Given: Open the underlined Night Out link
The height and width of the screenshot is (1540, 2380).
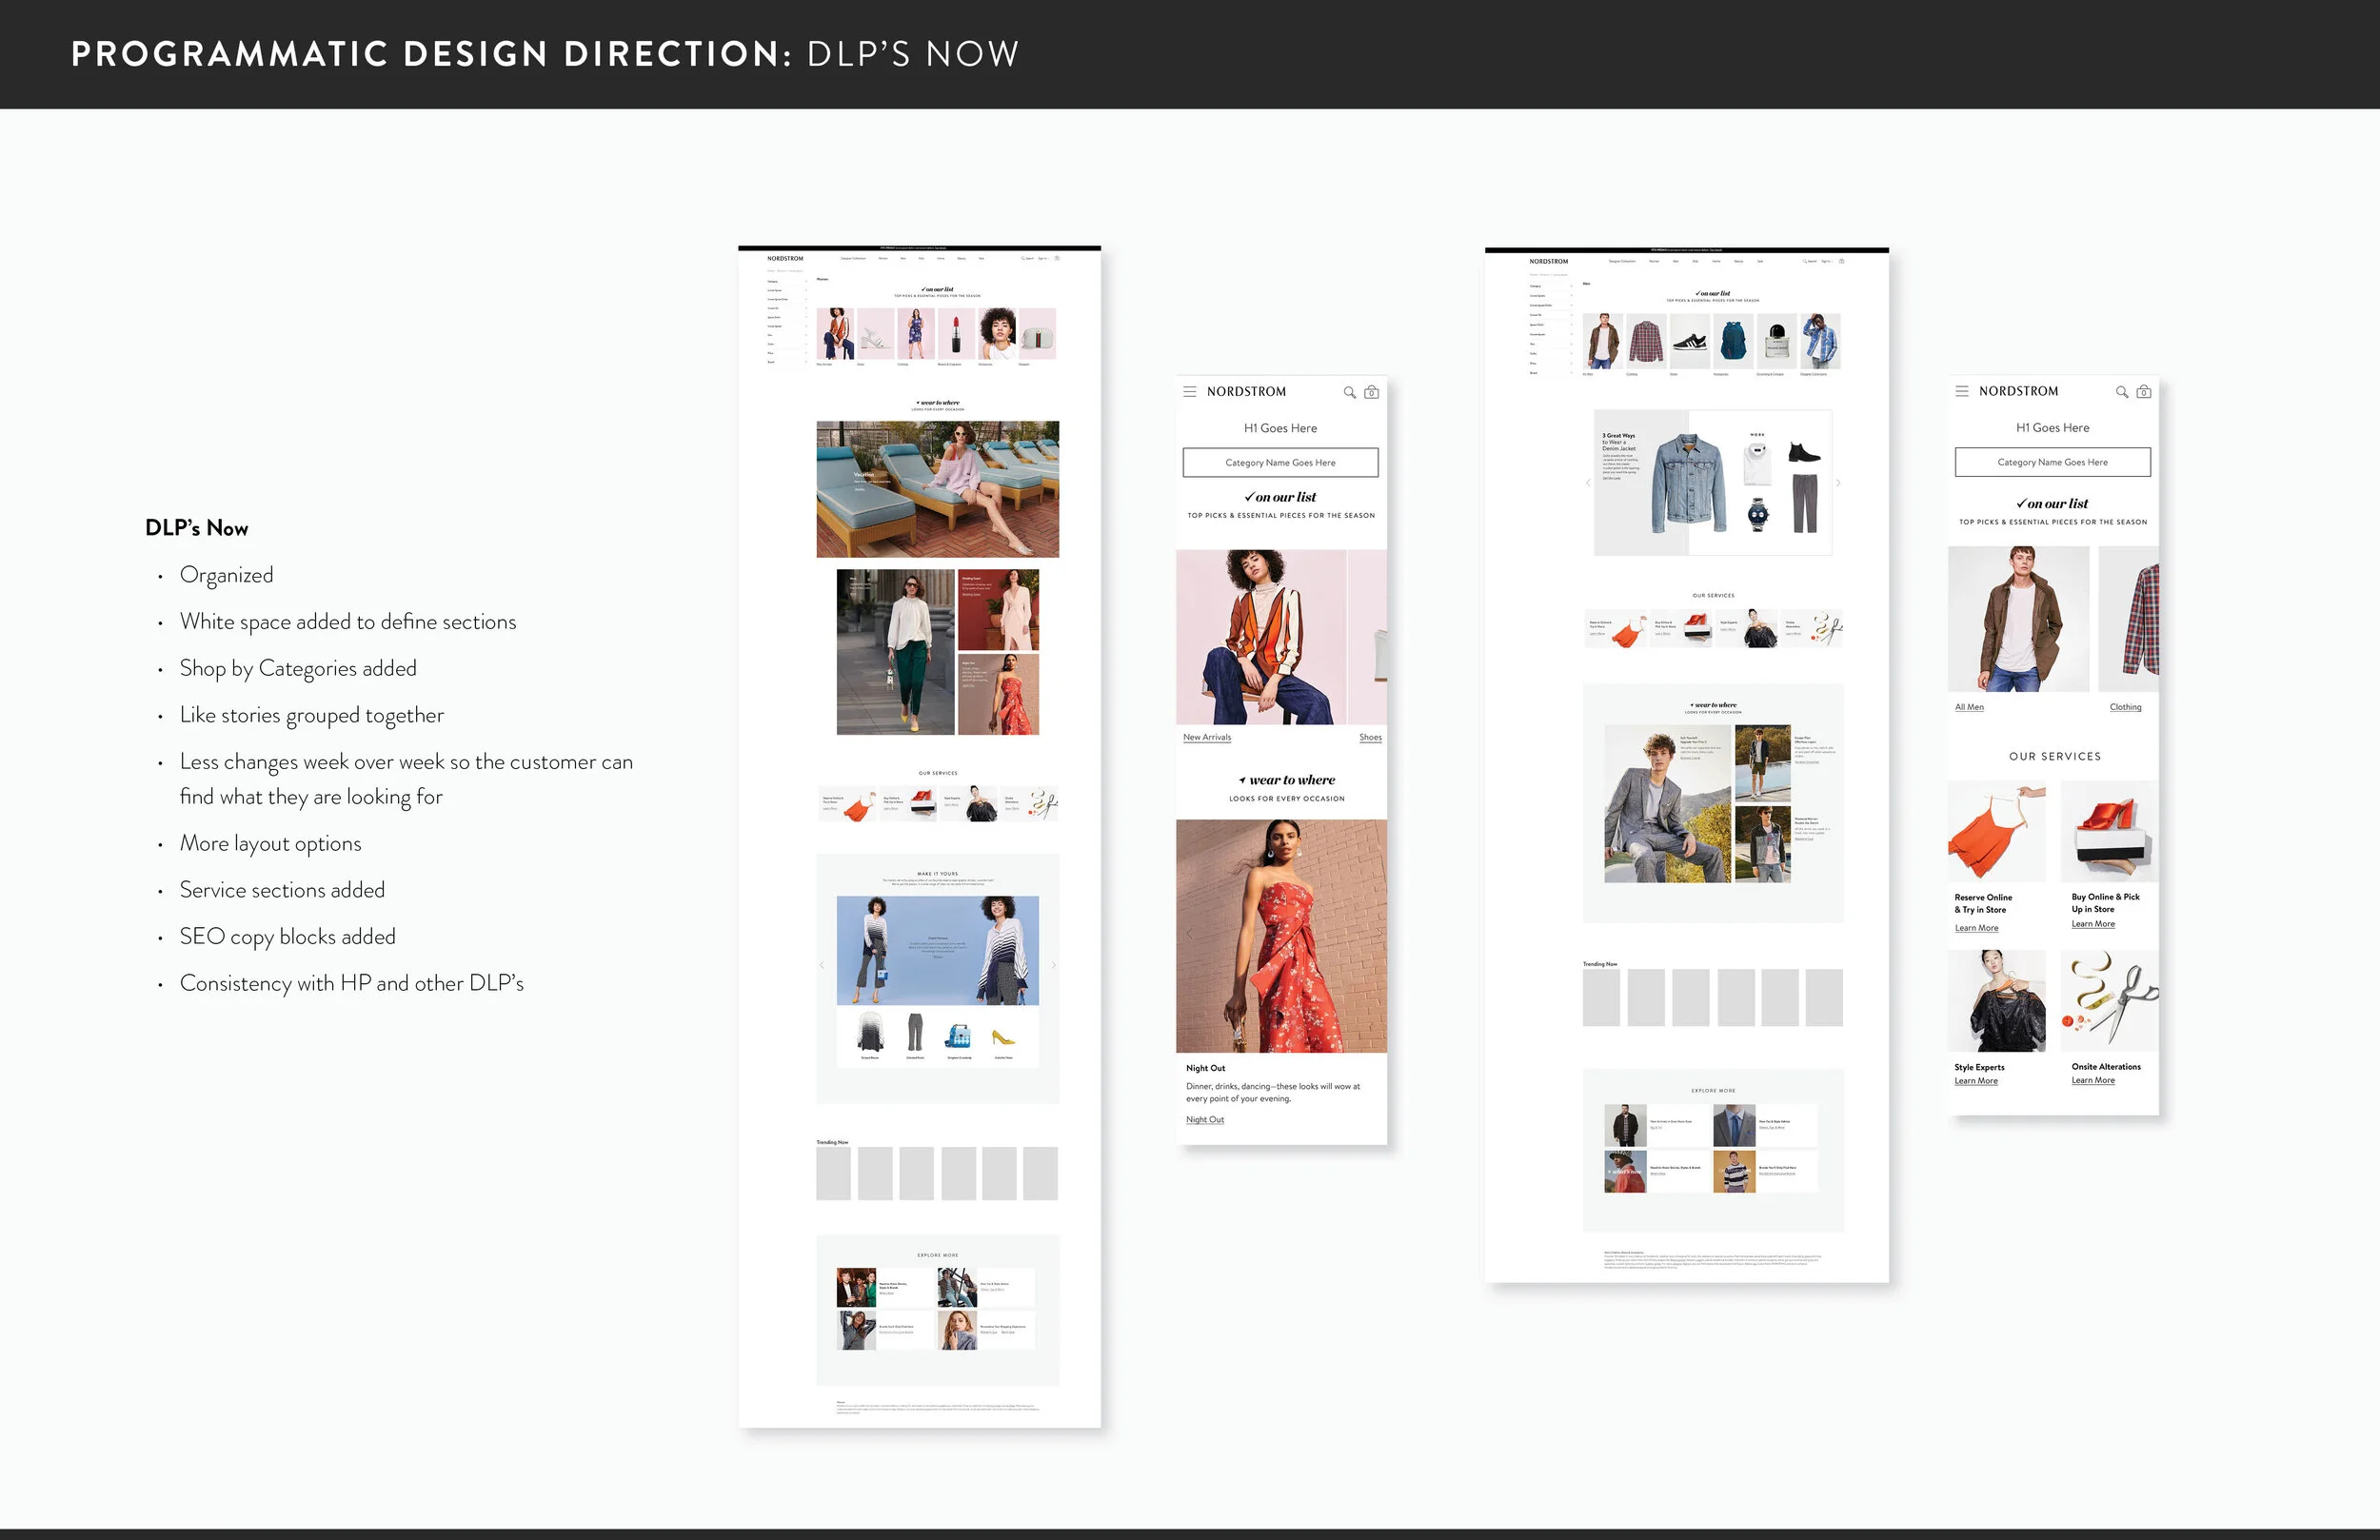Looking at the screenshot, I should [1204, 1119].
